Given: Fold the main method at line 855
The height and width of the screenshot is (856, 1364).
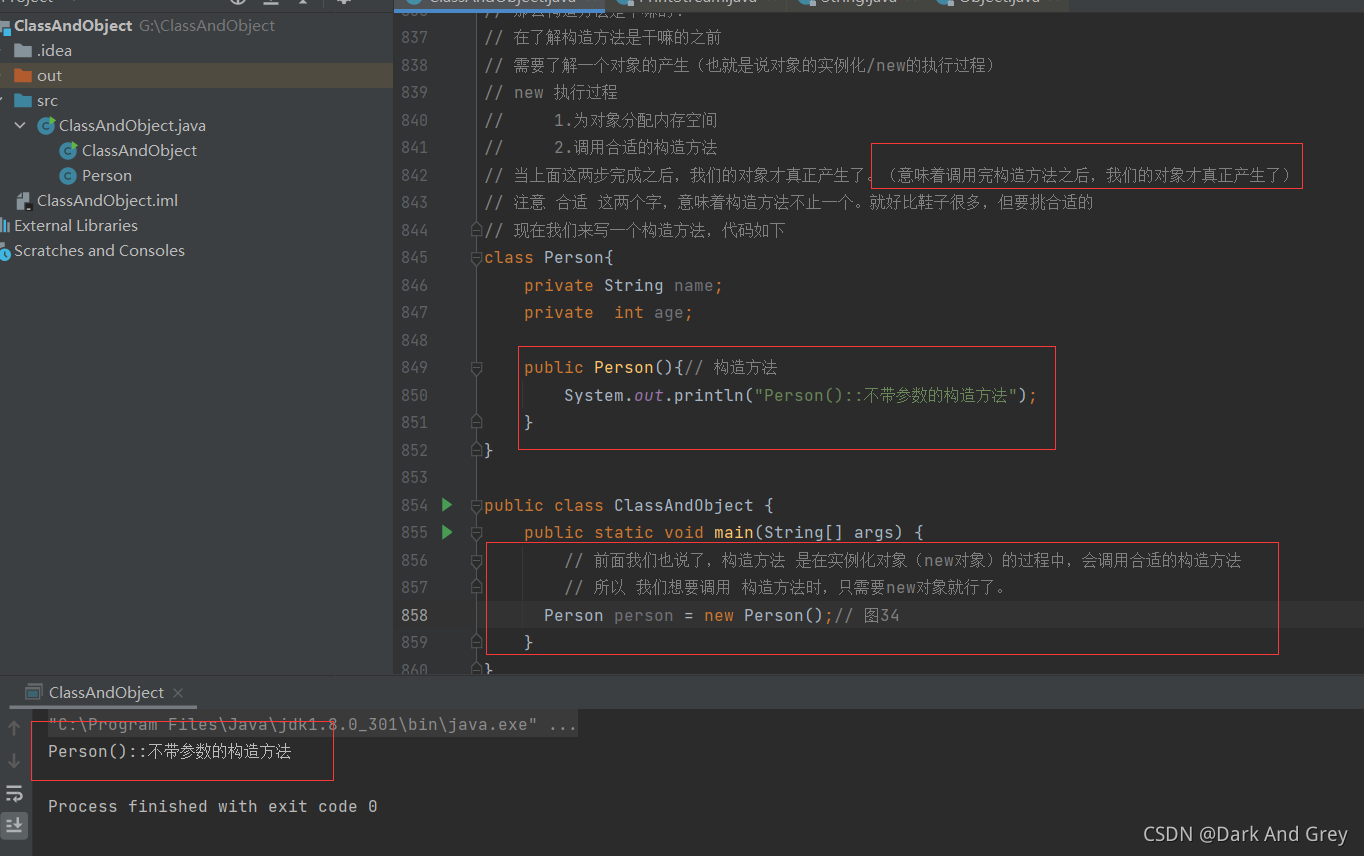Looking at the screenshot, I should point(477,533).
